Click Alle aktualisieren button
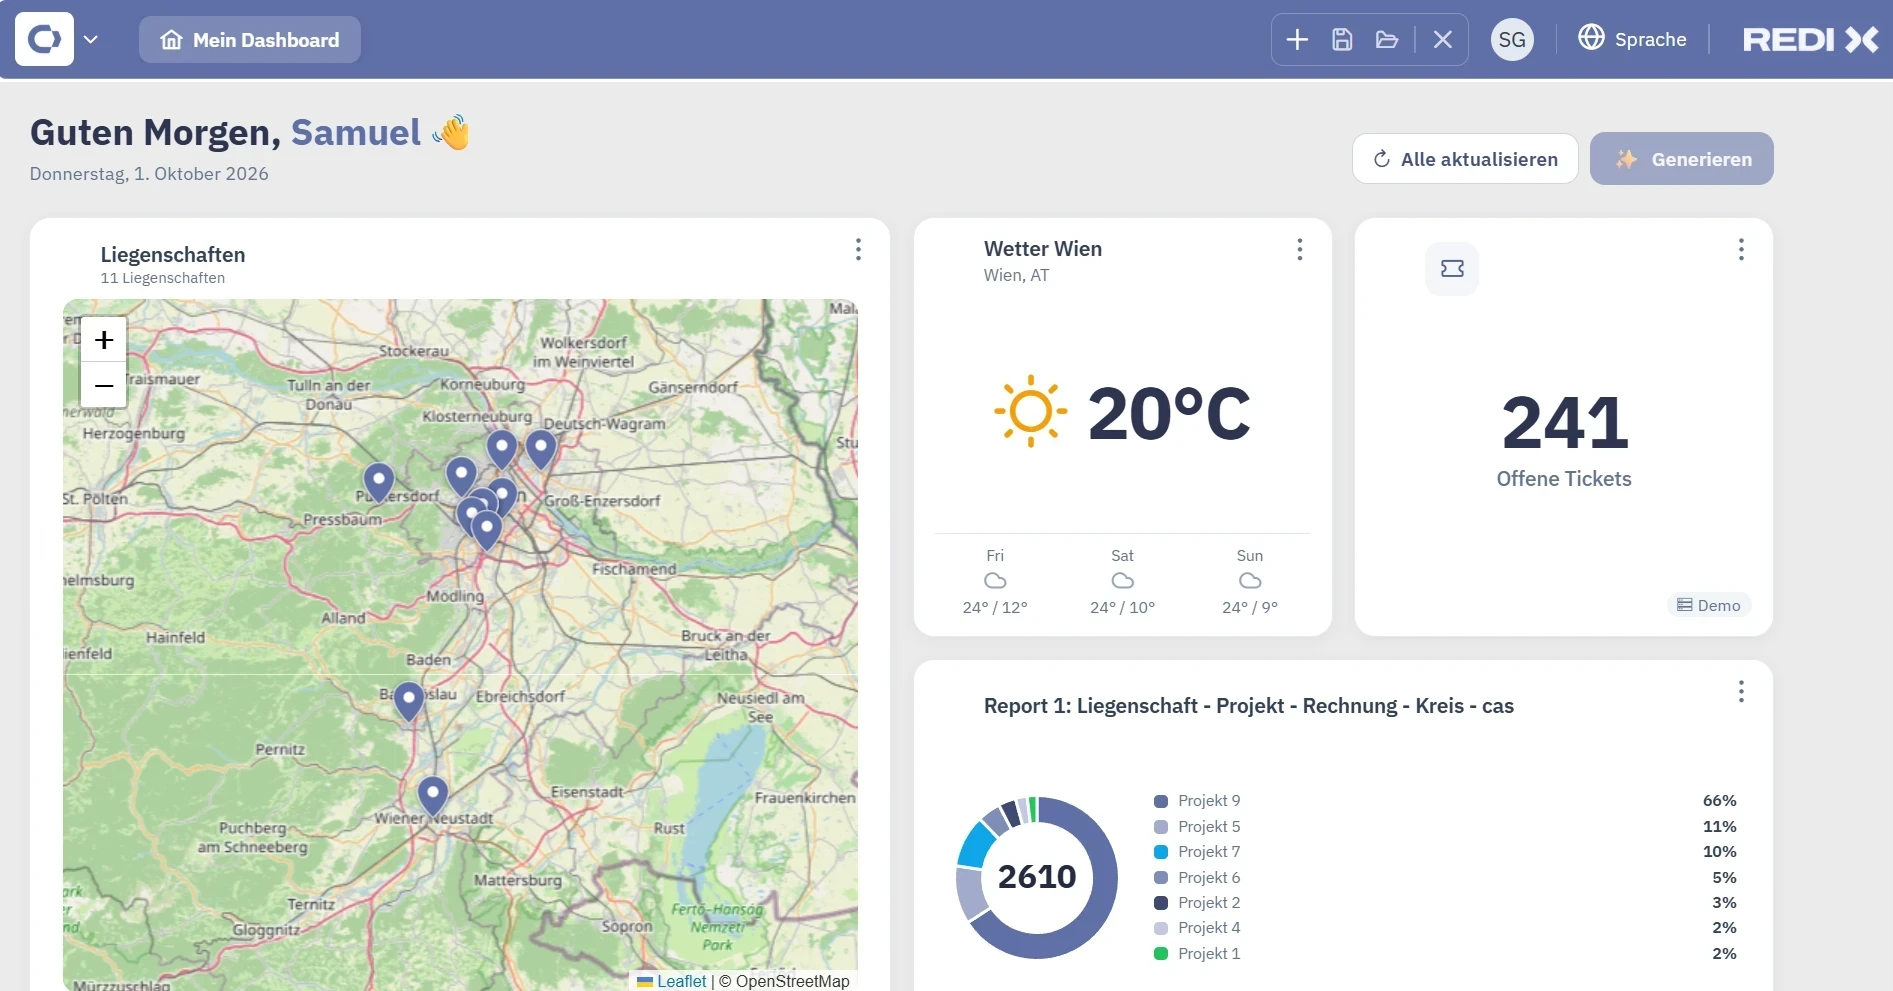 coord(1465,159)
